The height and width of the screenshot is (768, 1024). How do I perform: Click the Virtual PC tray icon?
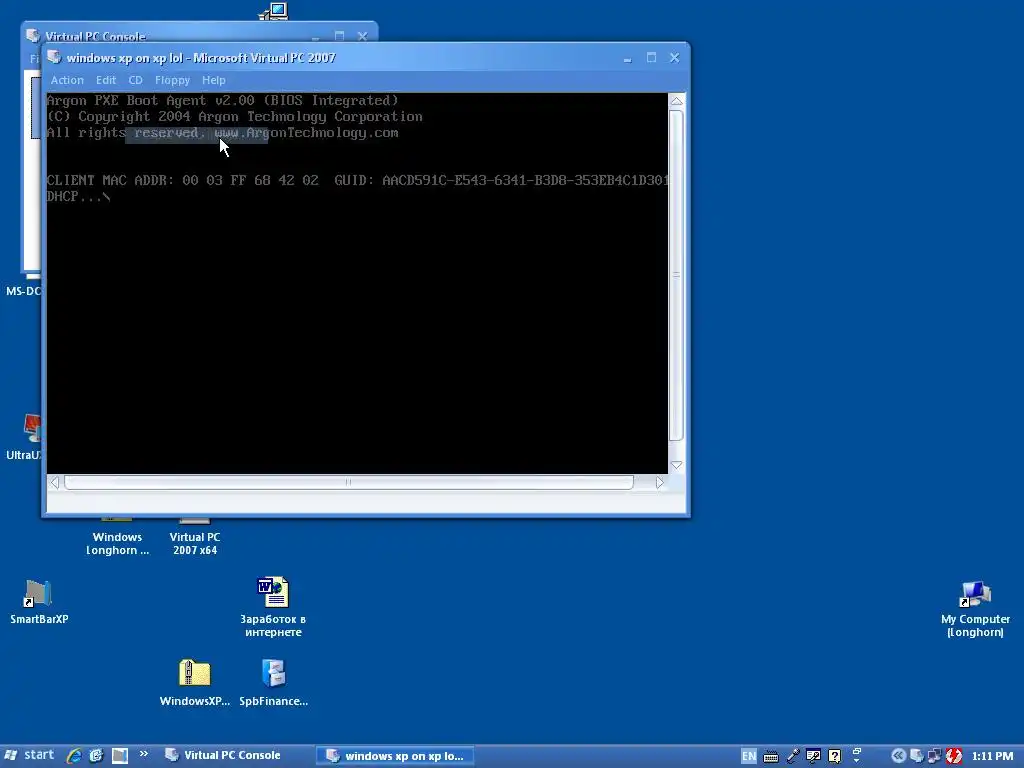916,756
